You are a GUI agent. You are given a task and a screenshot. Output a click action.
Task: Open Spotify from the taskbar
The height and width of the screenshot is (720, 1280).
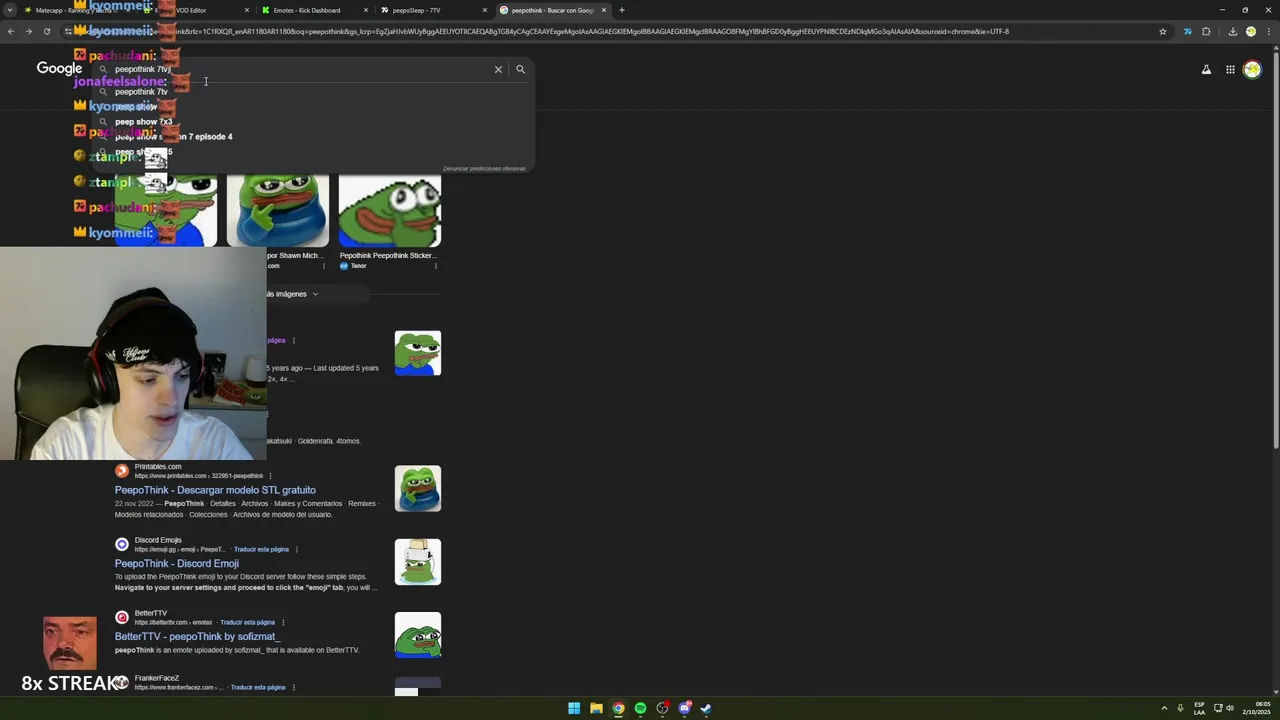coord(640,708)
